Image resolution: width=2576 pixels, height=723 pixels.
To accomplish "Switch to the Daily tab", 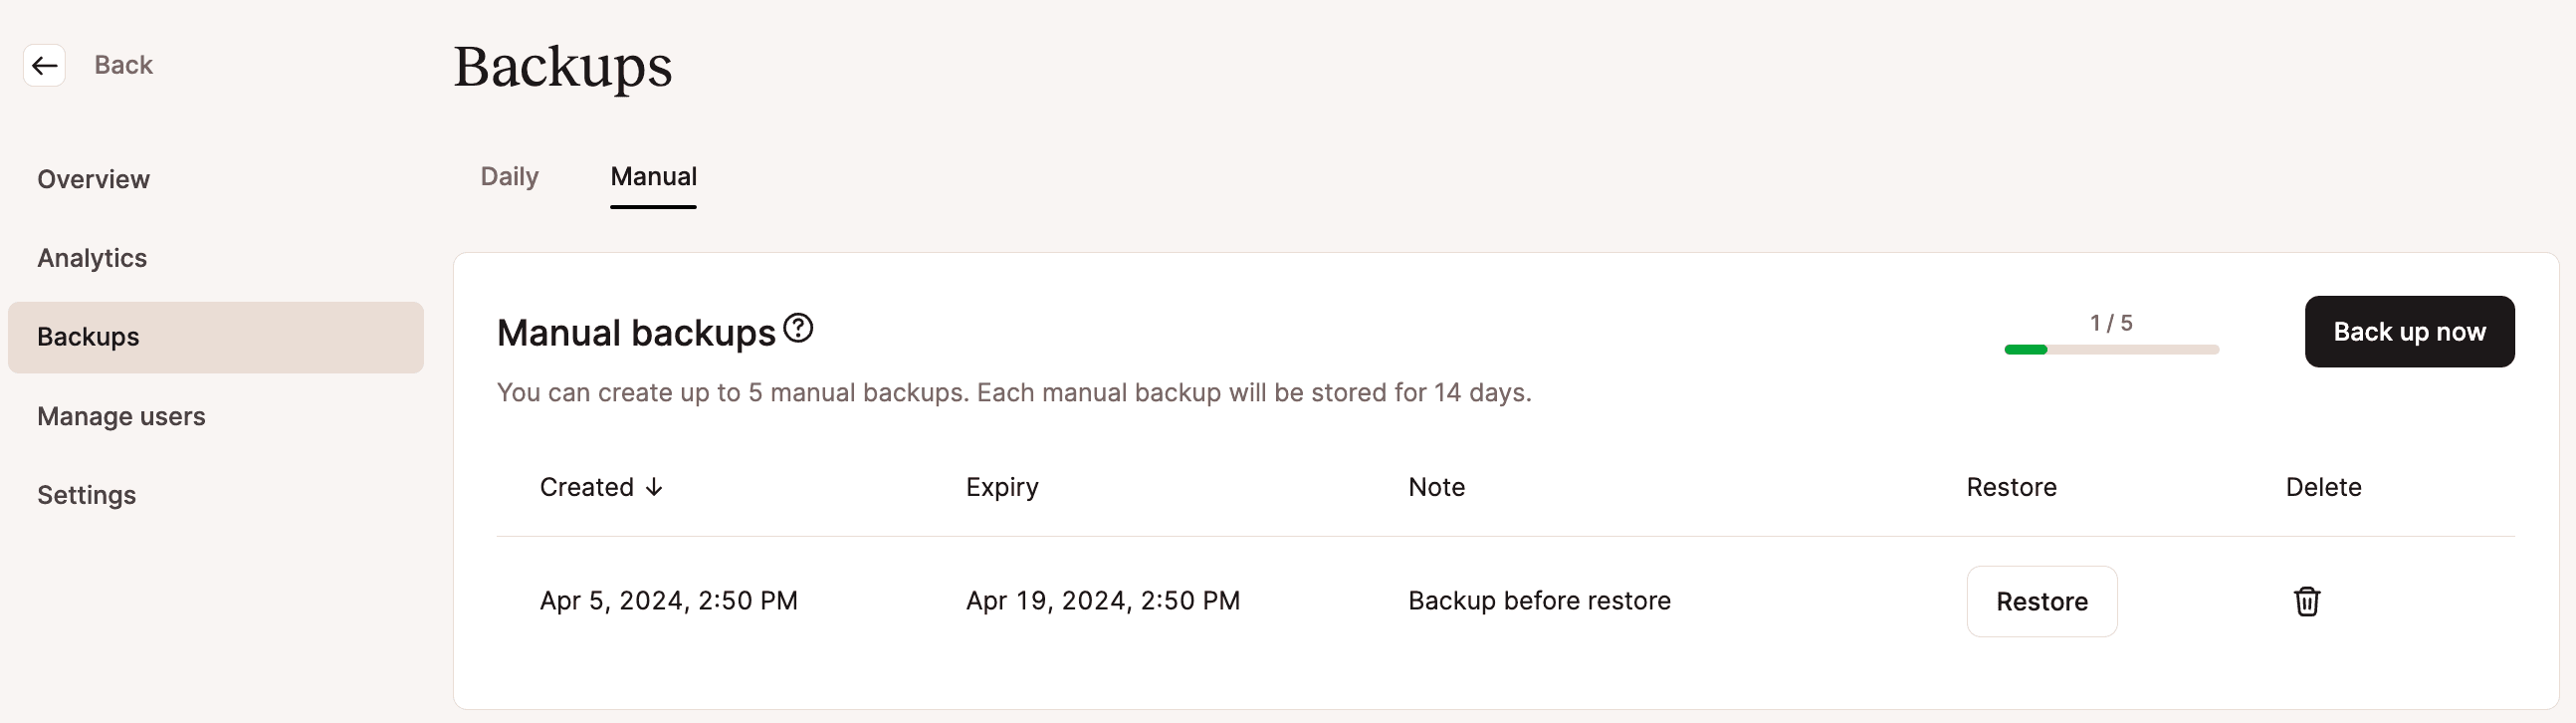I will tap(509, 176).
